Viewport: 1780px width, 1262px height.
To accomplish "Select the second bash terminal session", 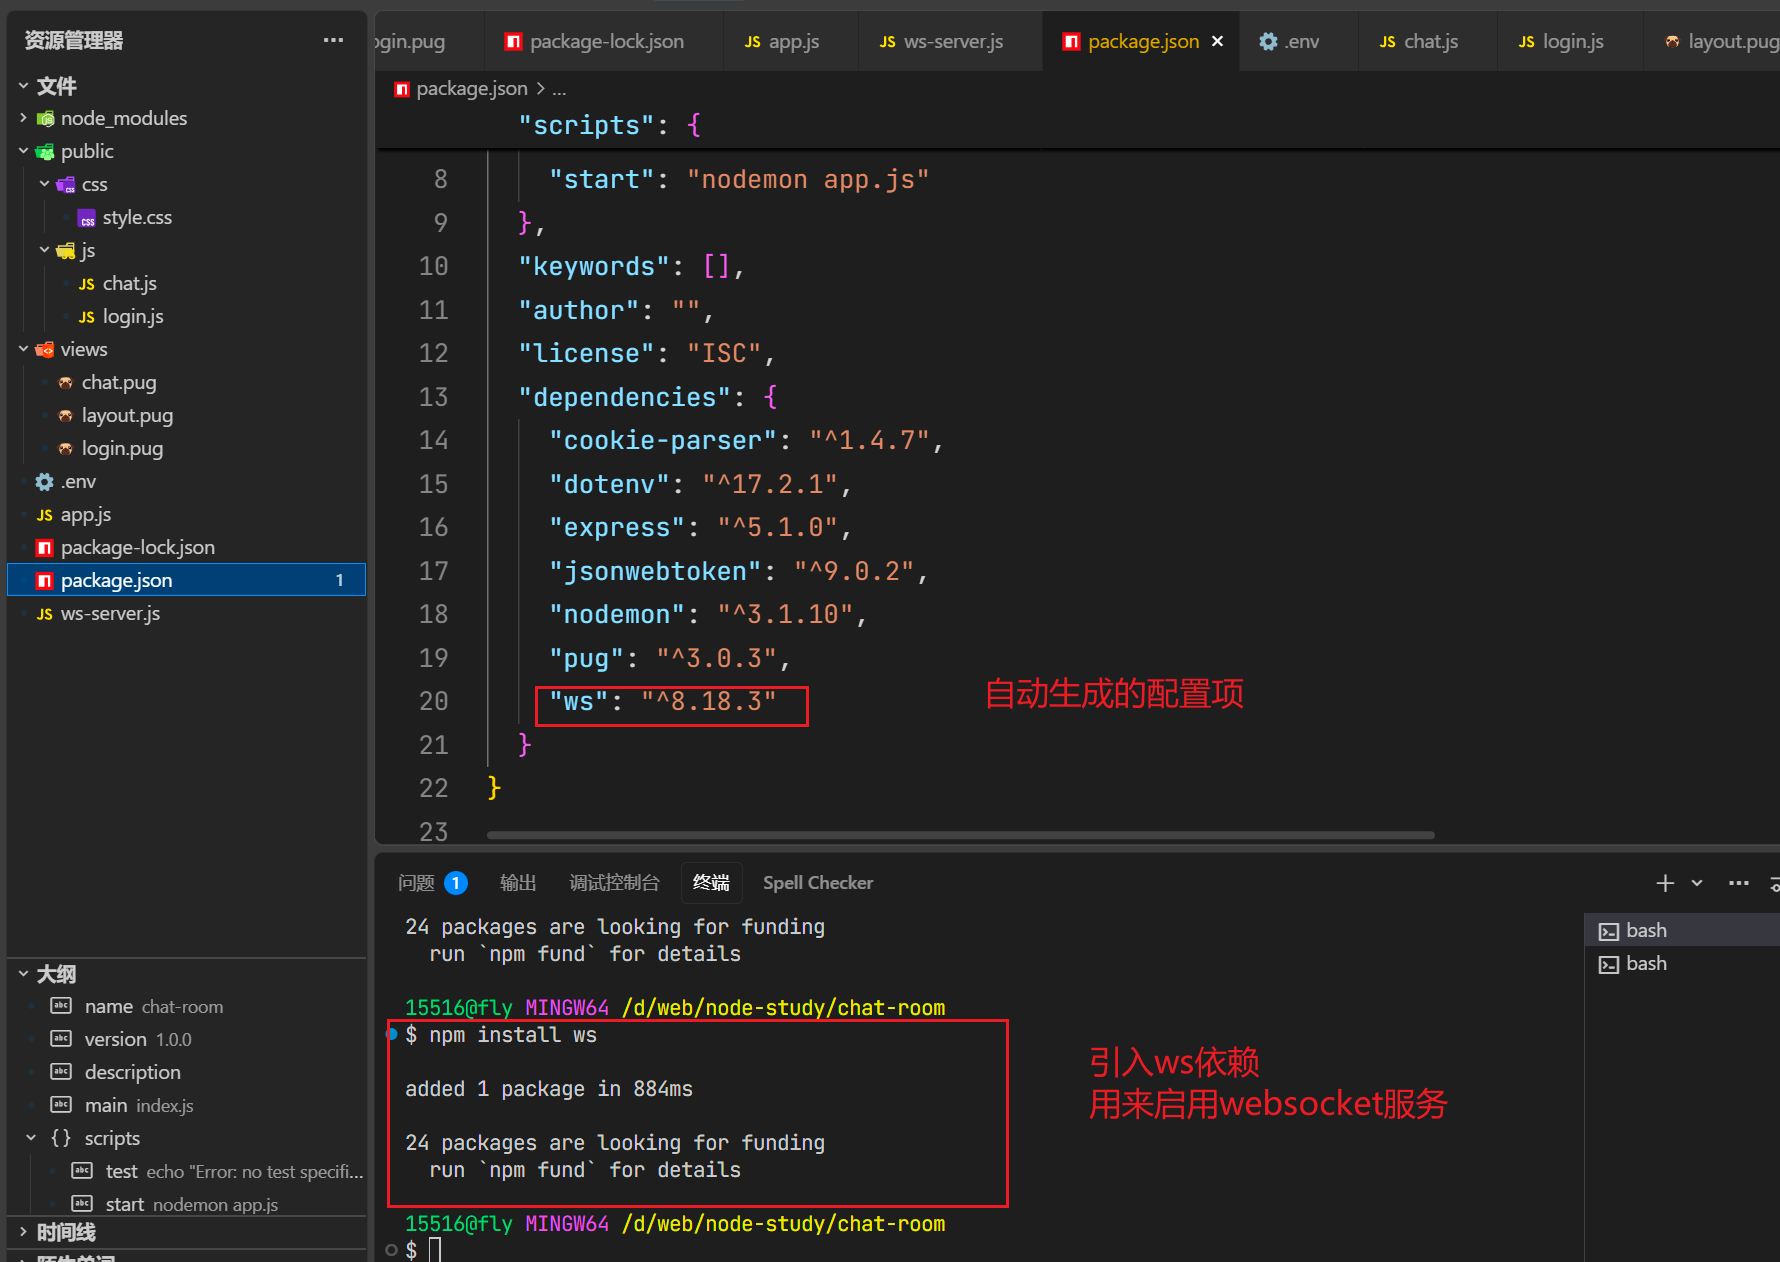I will tap(1682, 963).
